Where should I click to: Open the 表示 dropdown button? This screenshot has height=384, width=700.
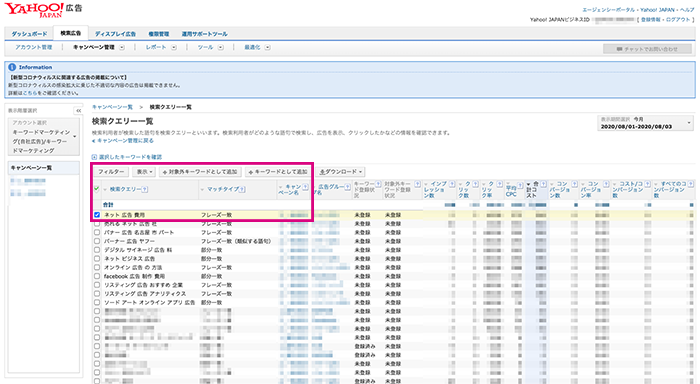tap(144, 172)
